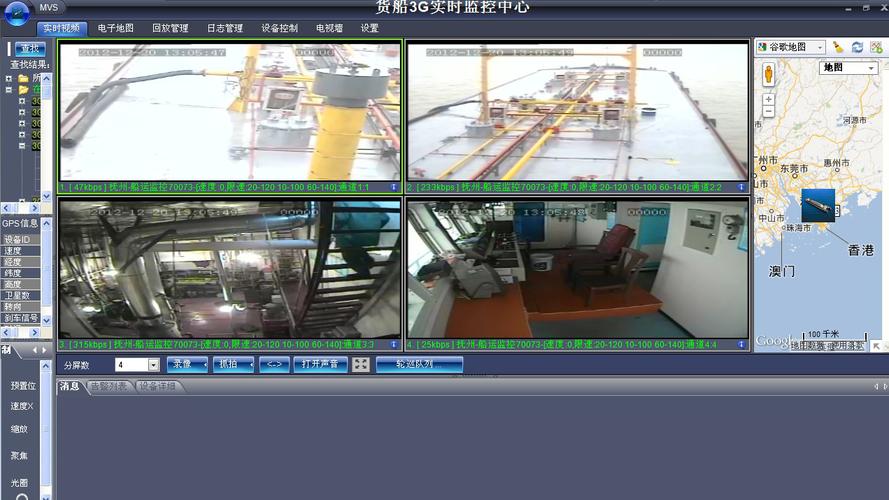The height and width of the screenshot is (500, 889).
Task: Open the 回放管理 playback management tab
Action: (170, 29)
